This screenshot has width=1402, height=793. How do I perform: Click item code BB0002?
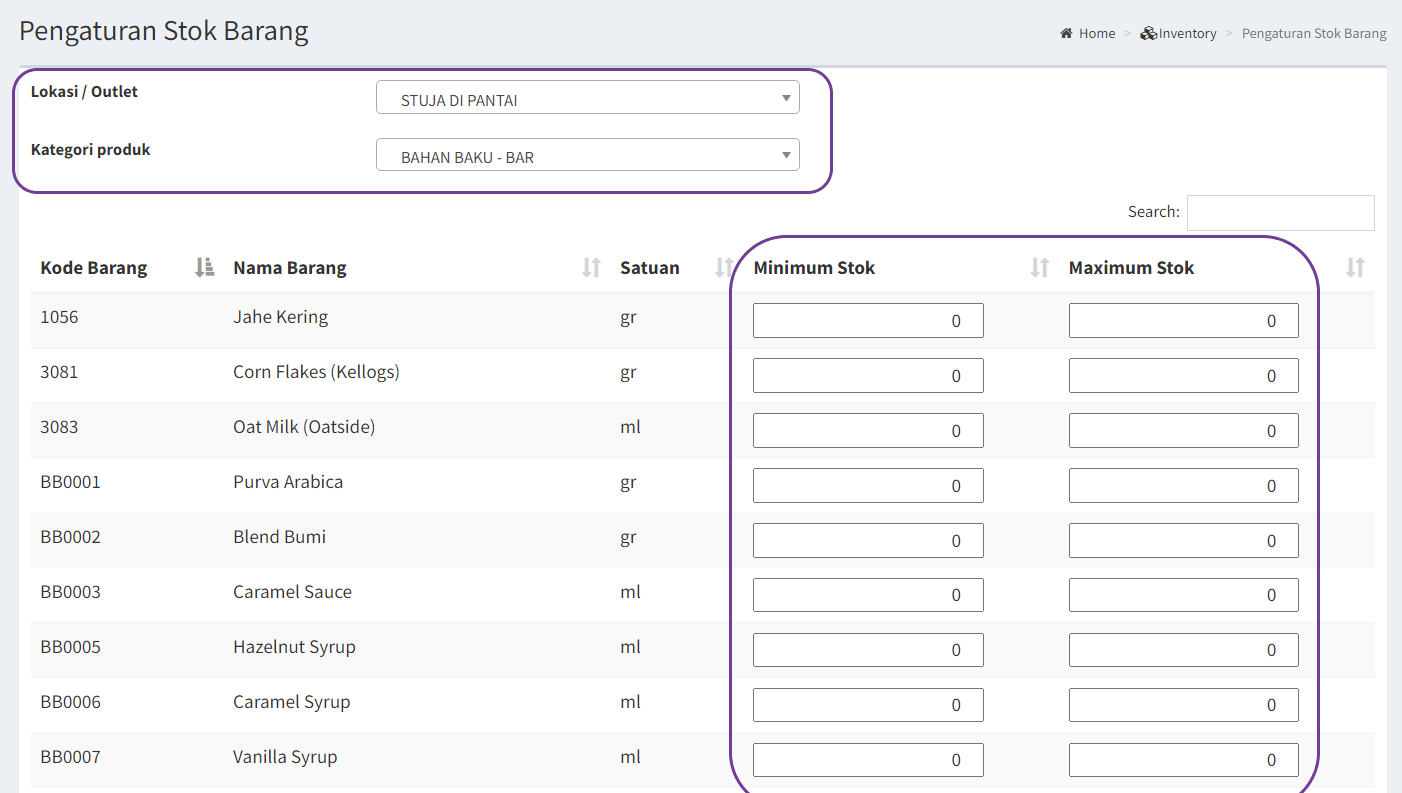pyautogui.click(x=70, y=537)
